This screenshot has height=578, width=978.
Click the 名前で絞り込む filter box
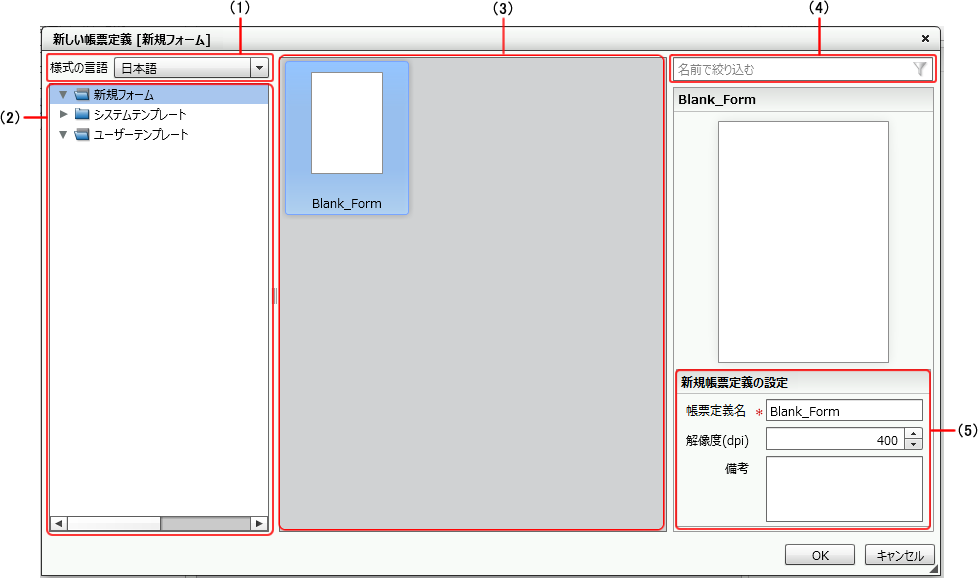[790, 68]
